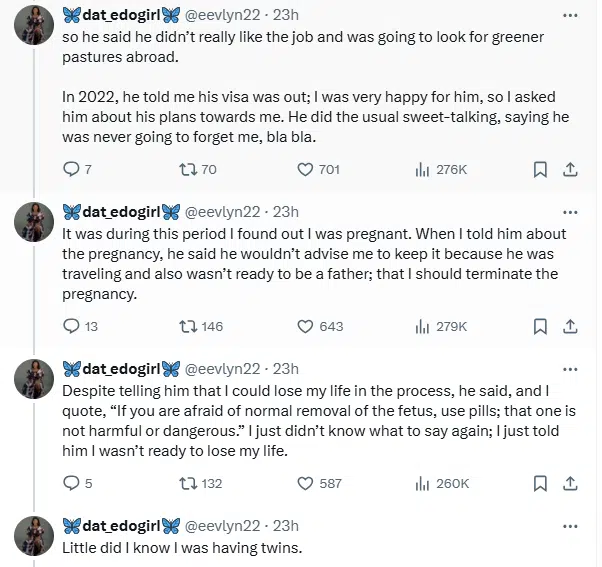
Task: Open the 23h timestamp on the pills tweet
Action: [286, 368]
